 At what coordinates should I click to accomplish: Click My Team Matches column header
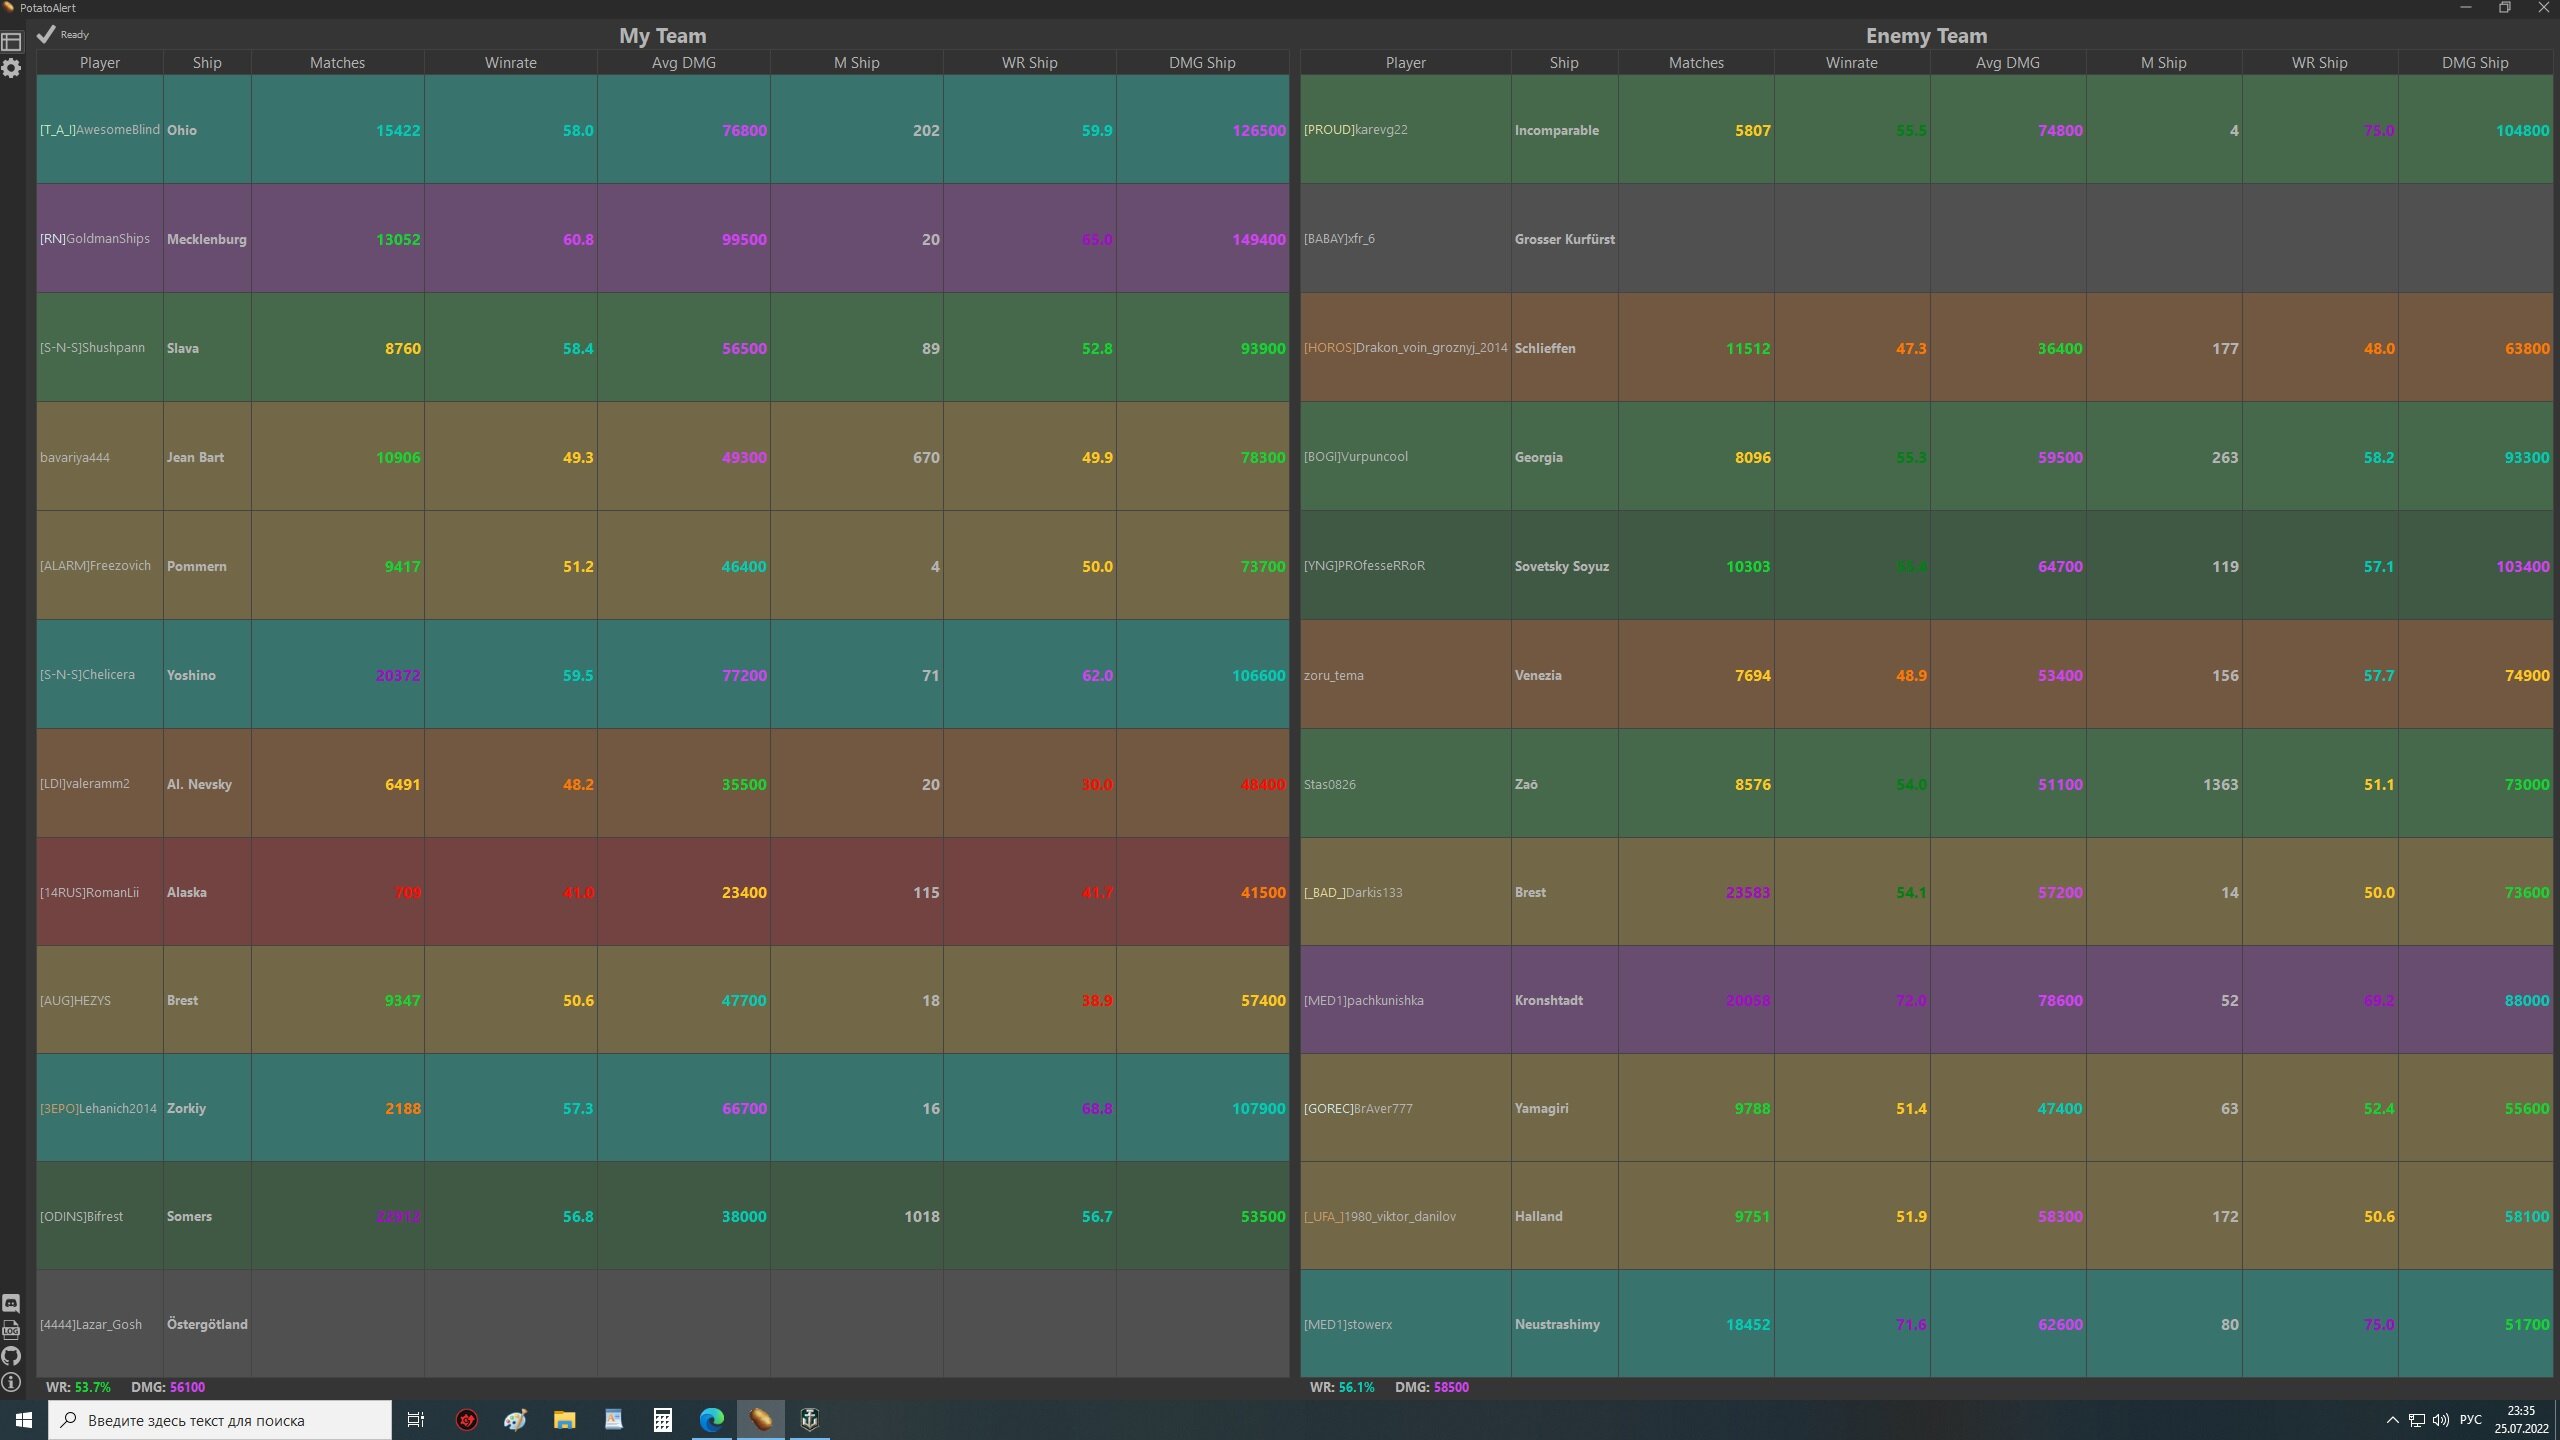coord(337,62)
